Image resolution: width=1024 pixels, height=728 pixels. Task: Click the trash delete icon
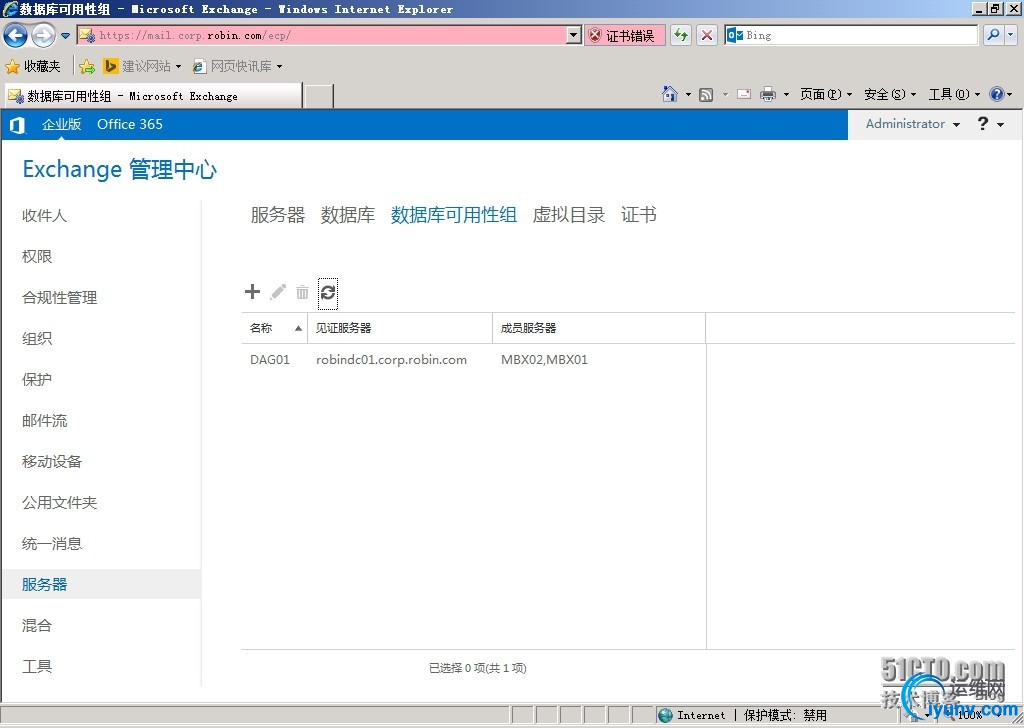pos(302,292)
